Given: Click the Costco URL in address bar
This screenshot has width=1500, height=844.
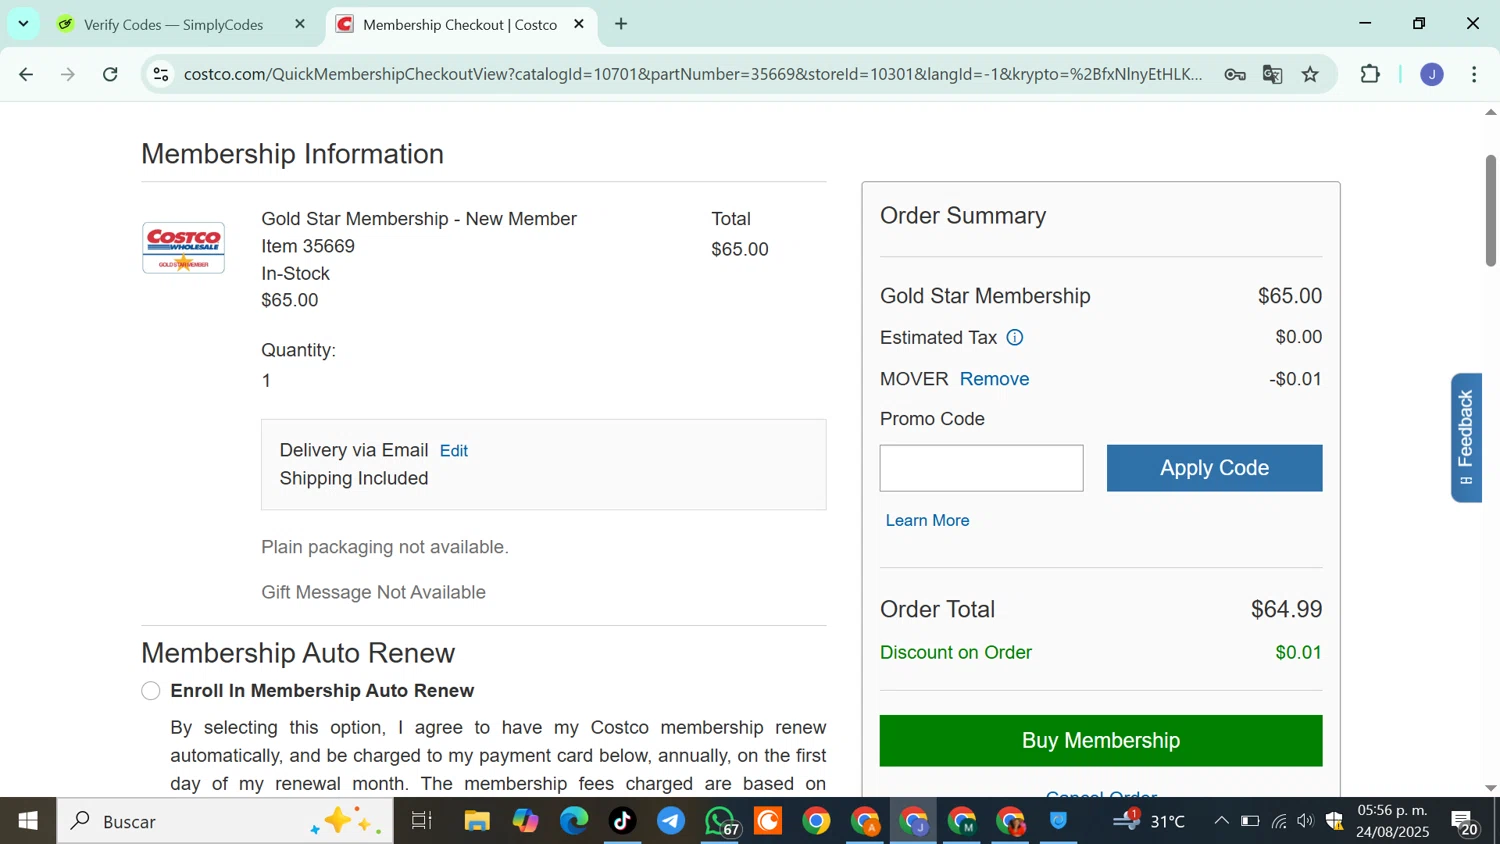Looking at the screenshot, I should point(693,74).
